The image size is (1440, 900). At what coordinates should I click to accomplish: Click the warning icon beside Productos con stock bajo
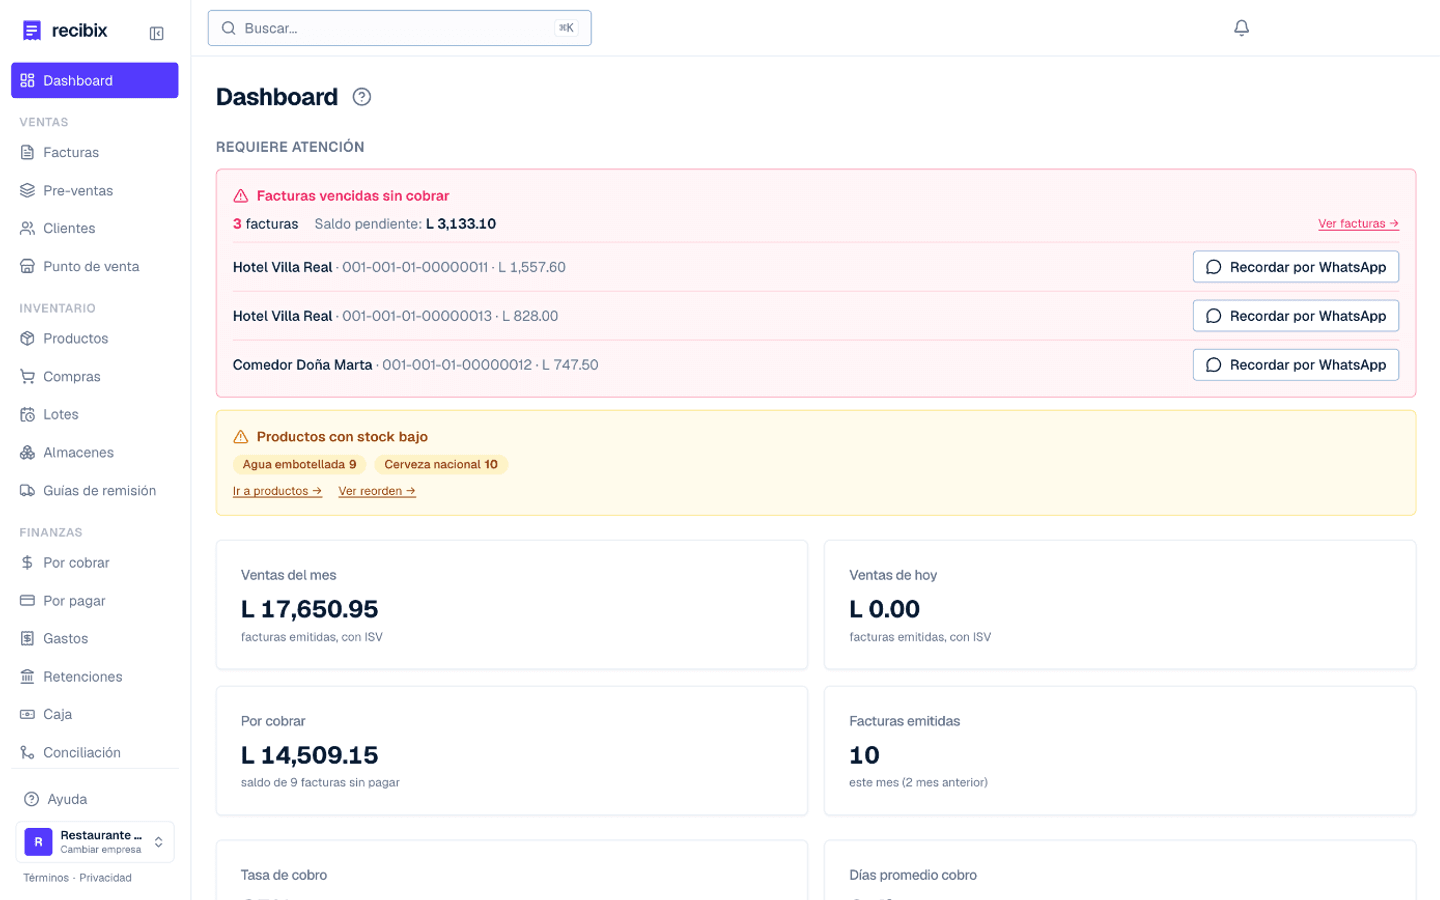(240, 437)
